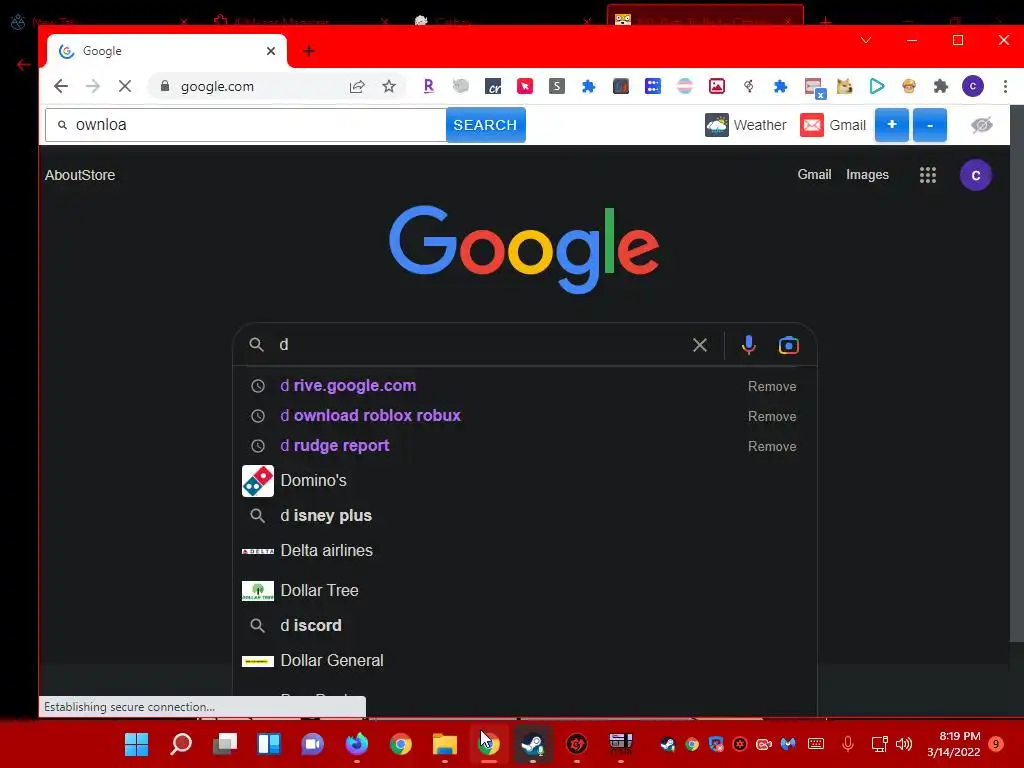This screenshot has width=1024, height=768.
Task: Click the purple R extension icon
Action: pos(428,86)
